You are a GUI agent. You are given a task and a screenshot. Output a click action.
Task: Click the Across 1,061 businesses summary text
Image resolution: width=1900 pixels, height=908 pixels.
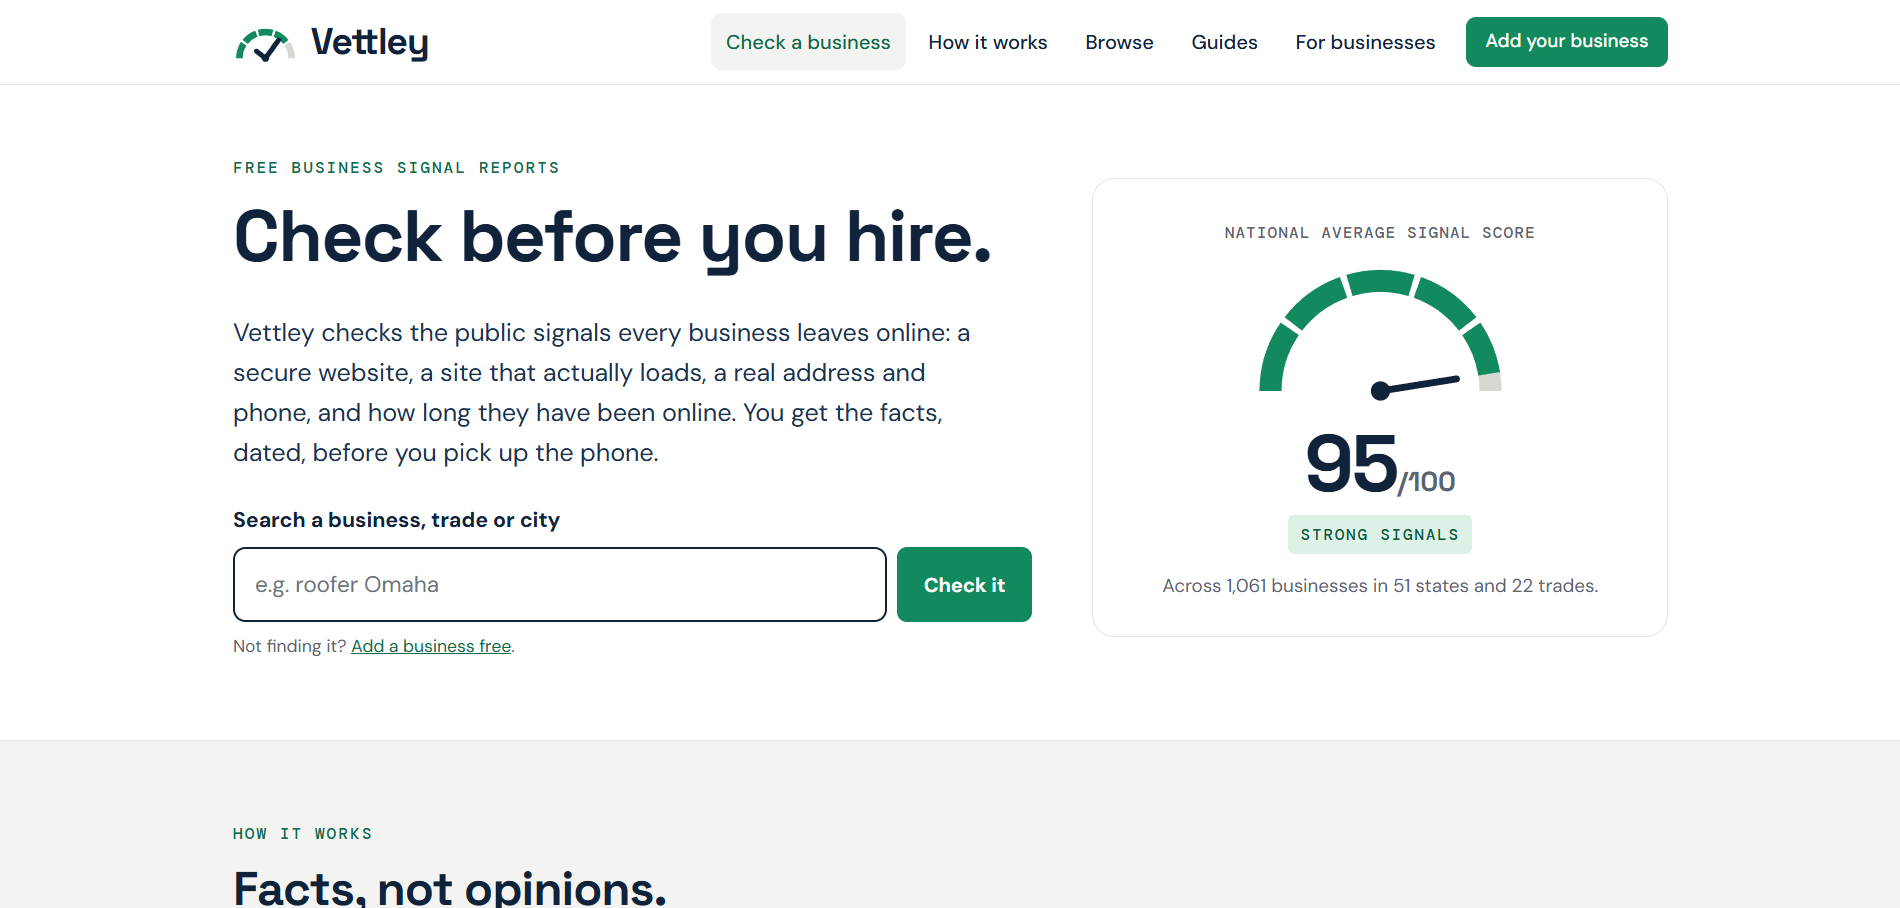pos(1380,586)
